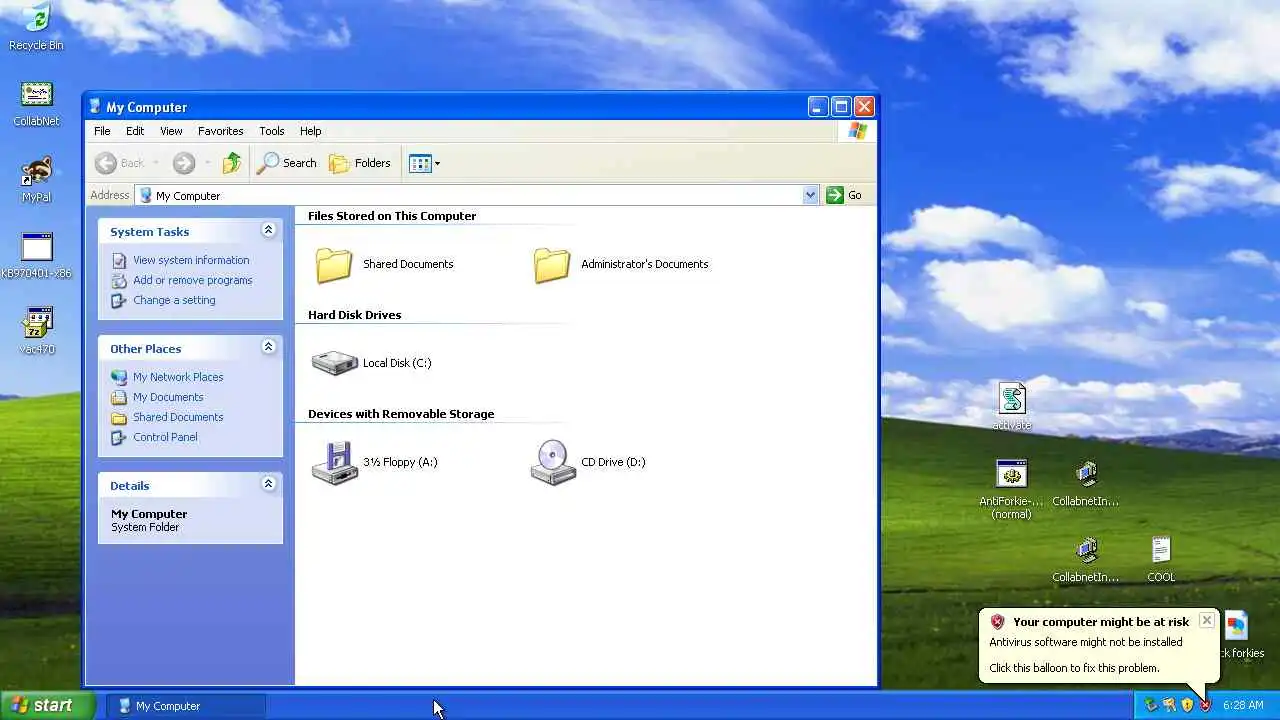This screenshot has width=1280, height=720.
Task: Open the Search magnifier toolbar button
Action: point(287,163)
